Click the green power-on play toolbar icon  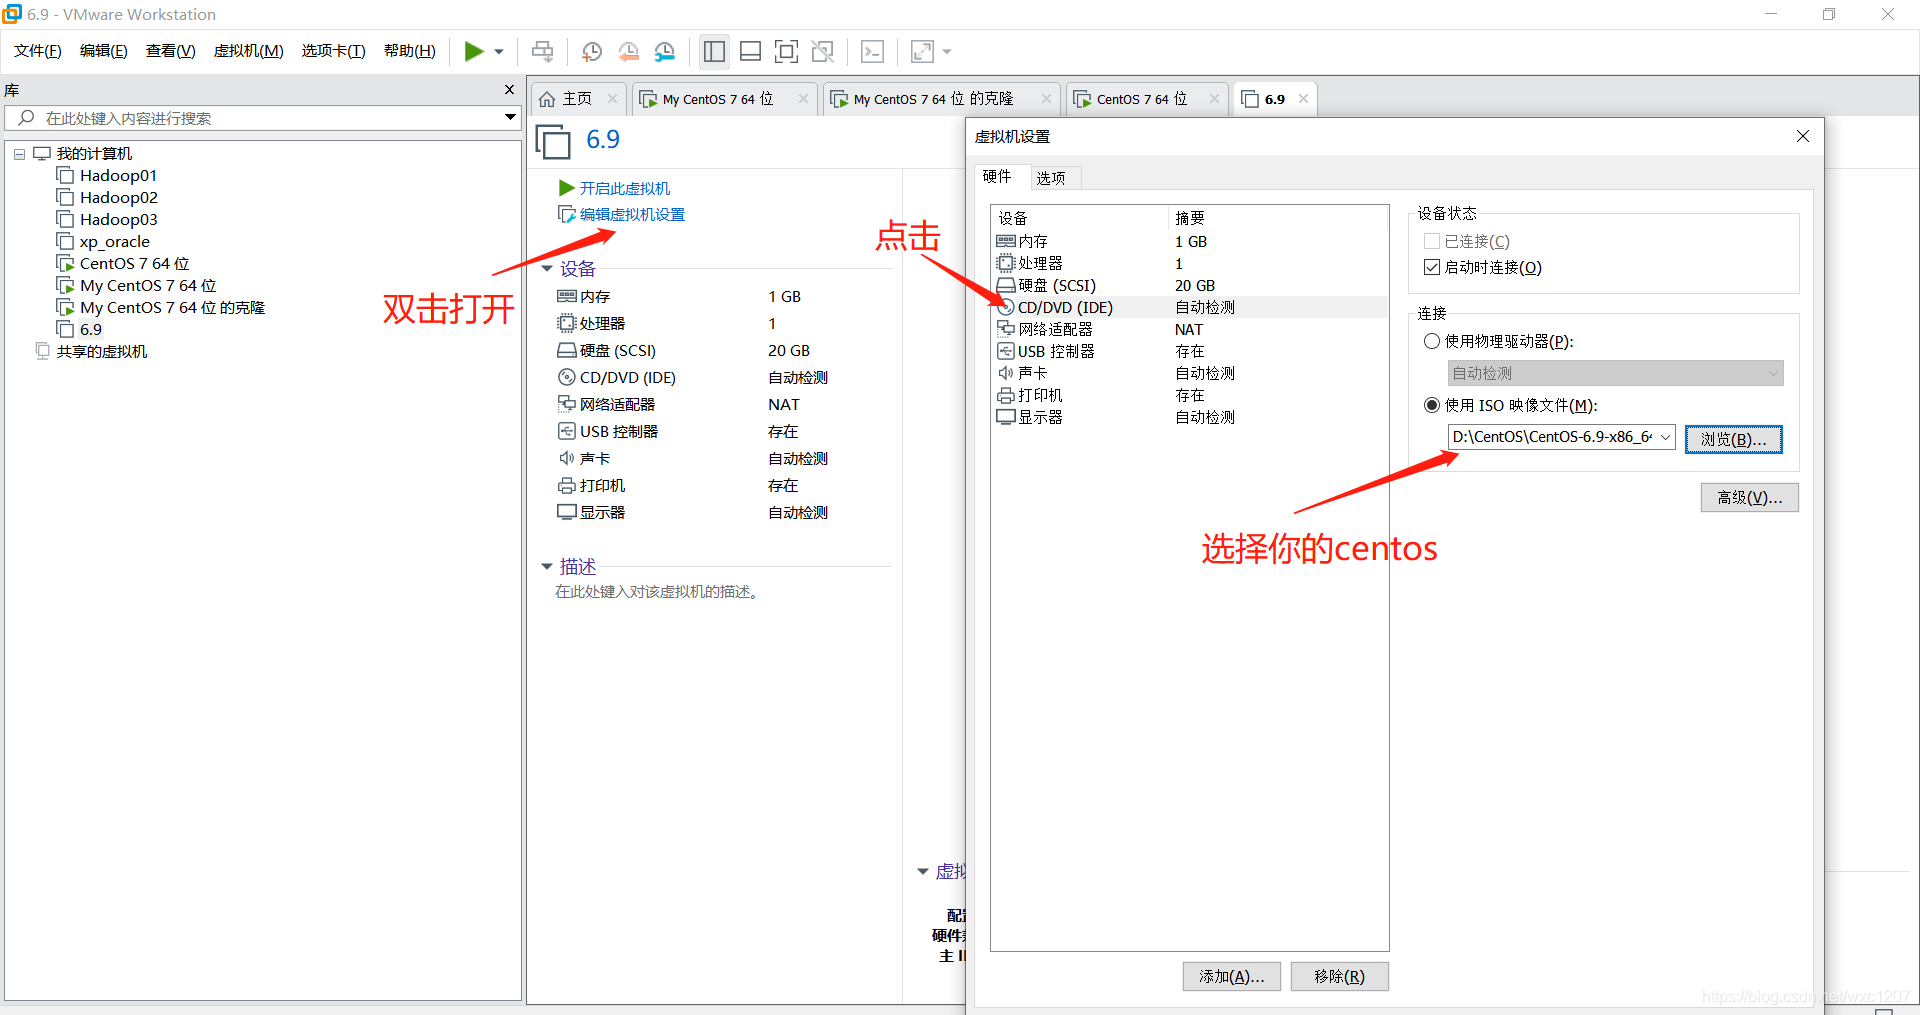pyautogui.click(x=474, y=51)
